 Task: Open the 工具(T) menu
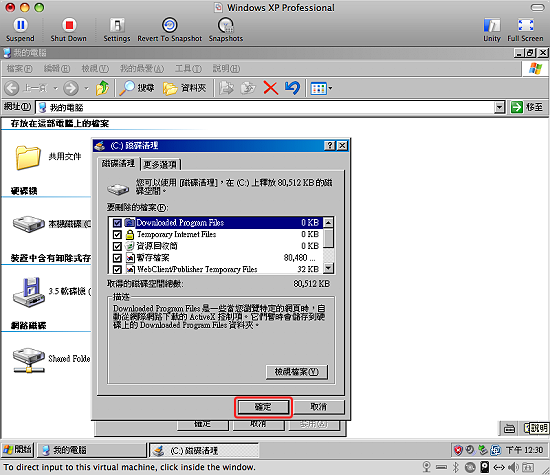[188, 68]
